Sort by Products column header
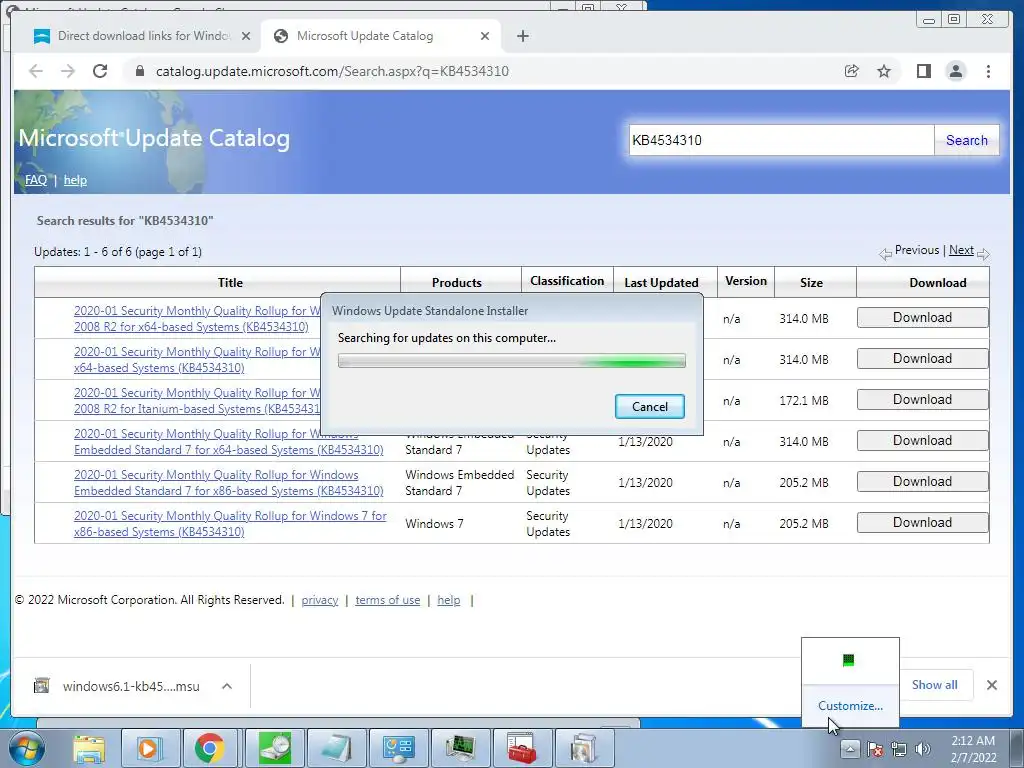The height and width of the screenshot is (768, 1024). pos(456,282)
